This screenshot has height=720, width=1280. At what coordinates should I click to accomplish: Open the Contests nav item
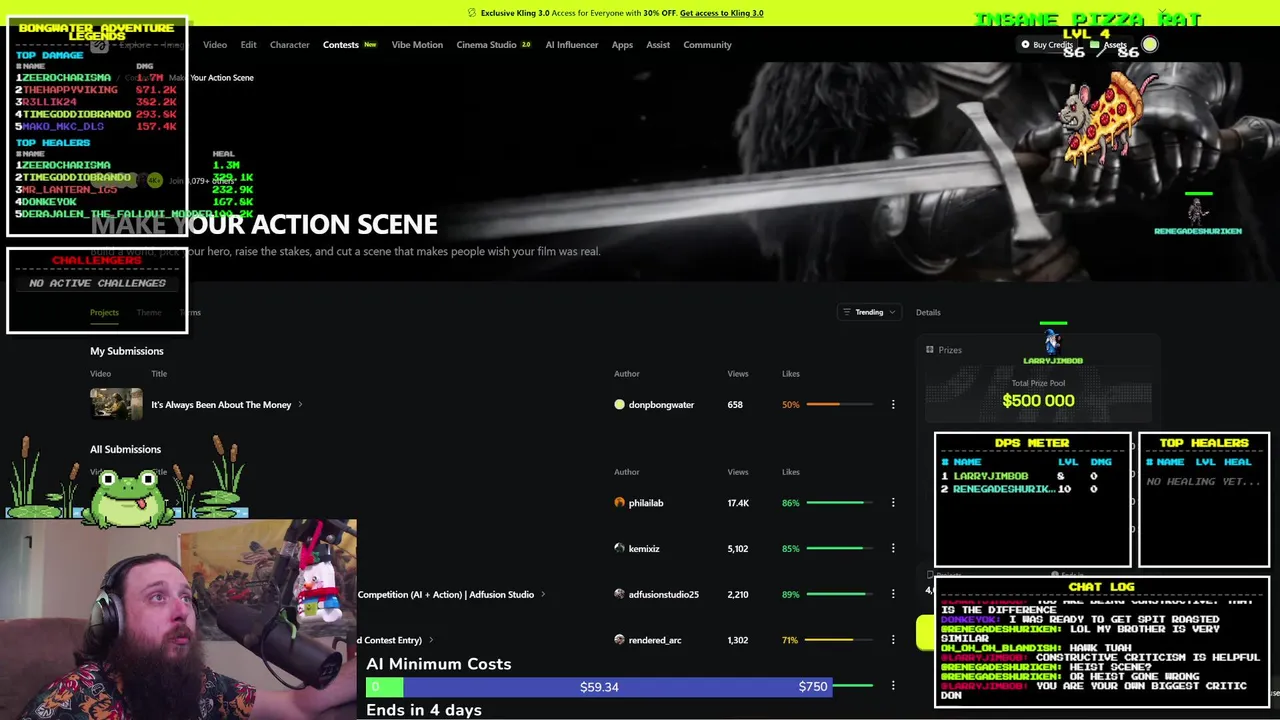click(341, 45)
